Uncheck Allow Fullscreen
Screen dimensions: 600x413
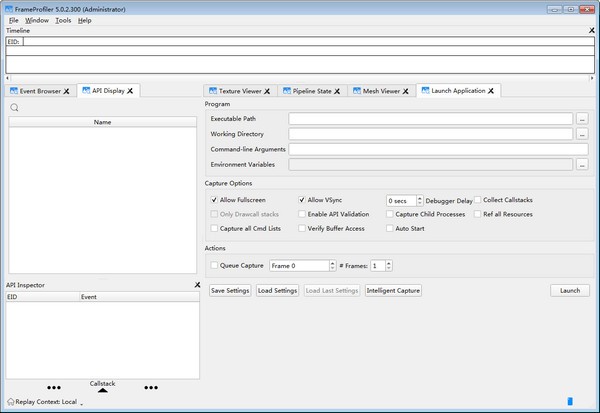(214, 200)
